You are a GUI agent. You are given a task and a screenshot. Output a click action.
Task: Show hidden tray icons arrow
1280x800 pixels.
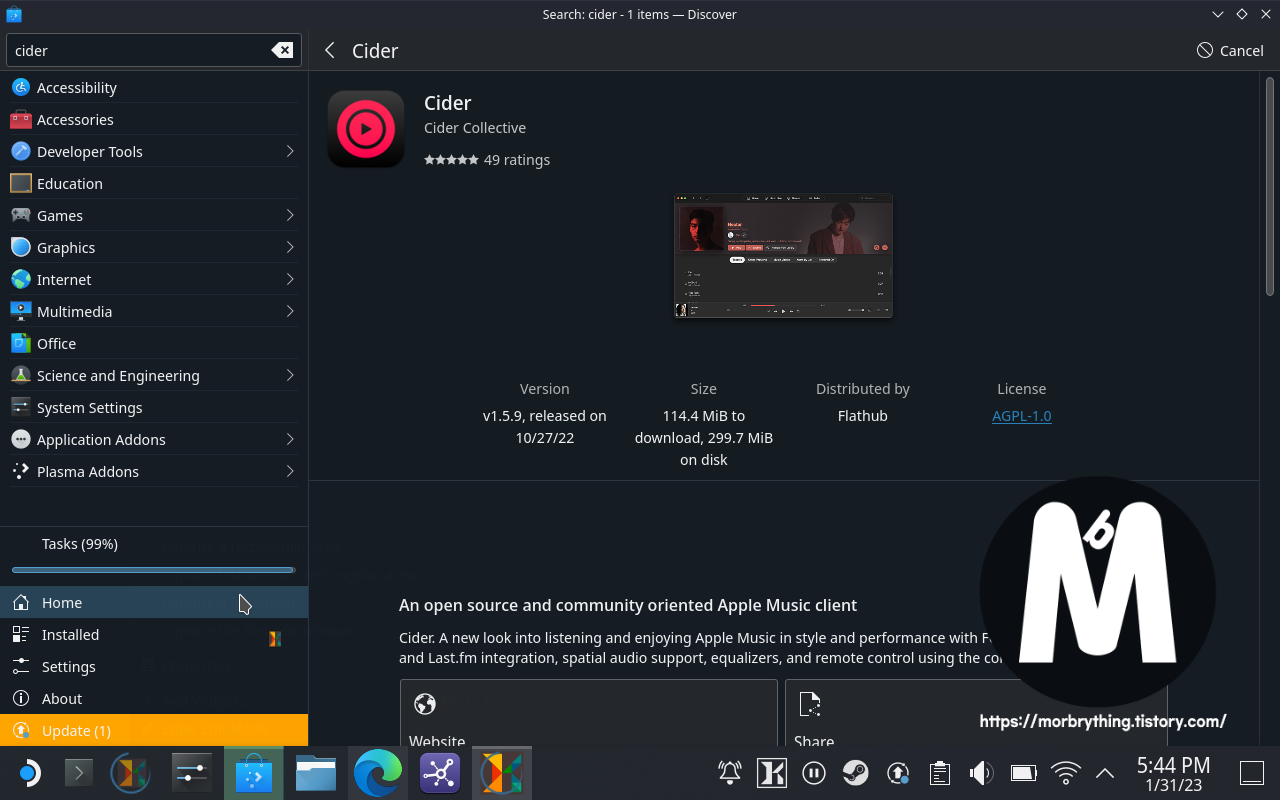click(x=1105, y=773)
